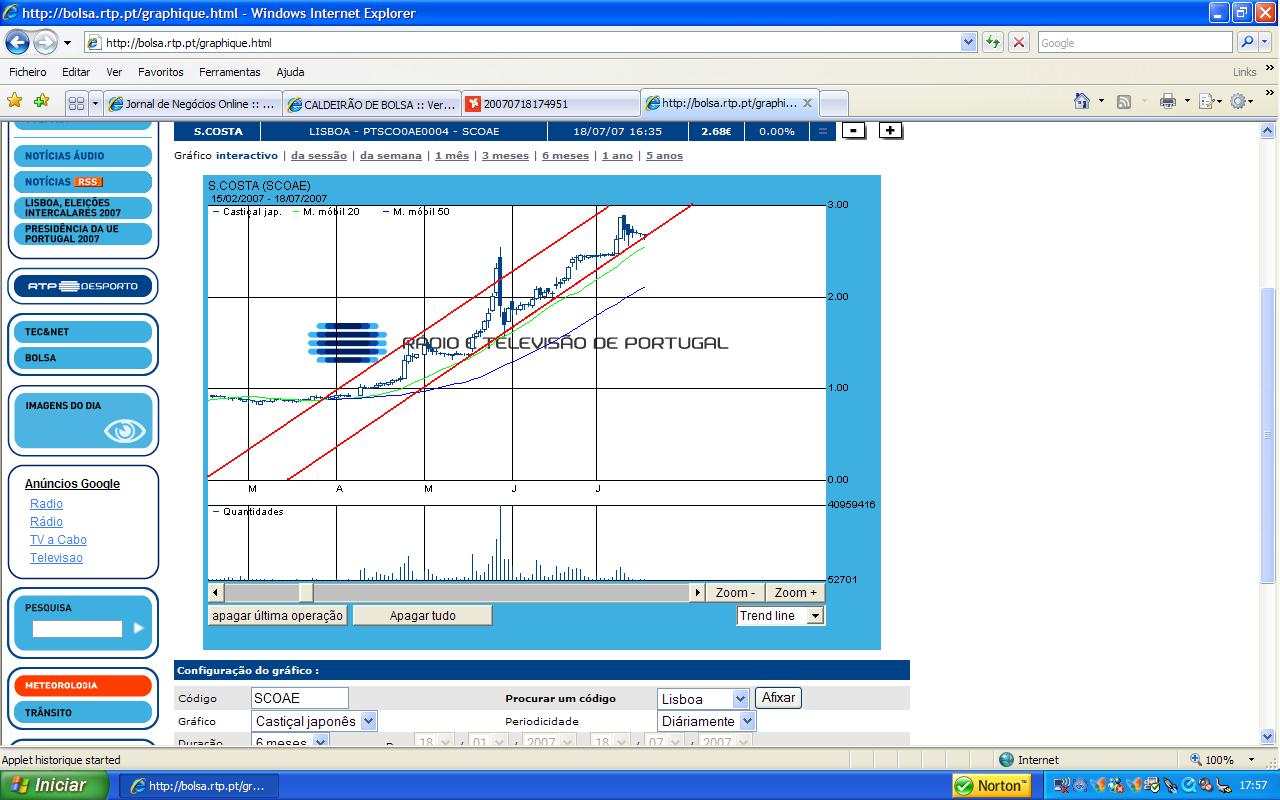Open the Lisboa market dropdown
Screen dimensions: 1280x800
click(x=740, y=699)
